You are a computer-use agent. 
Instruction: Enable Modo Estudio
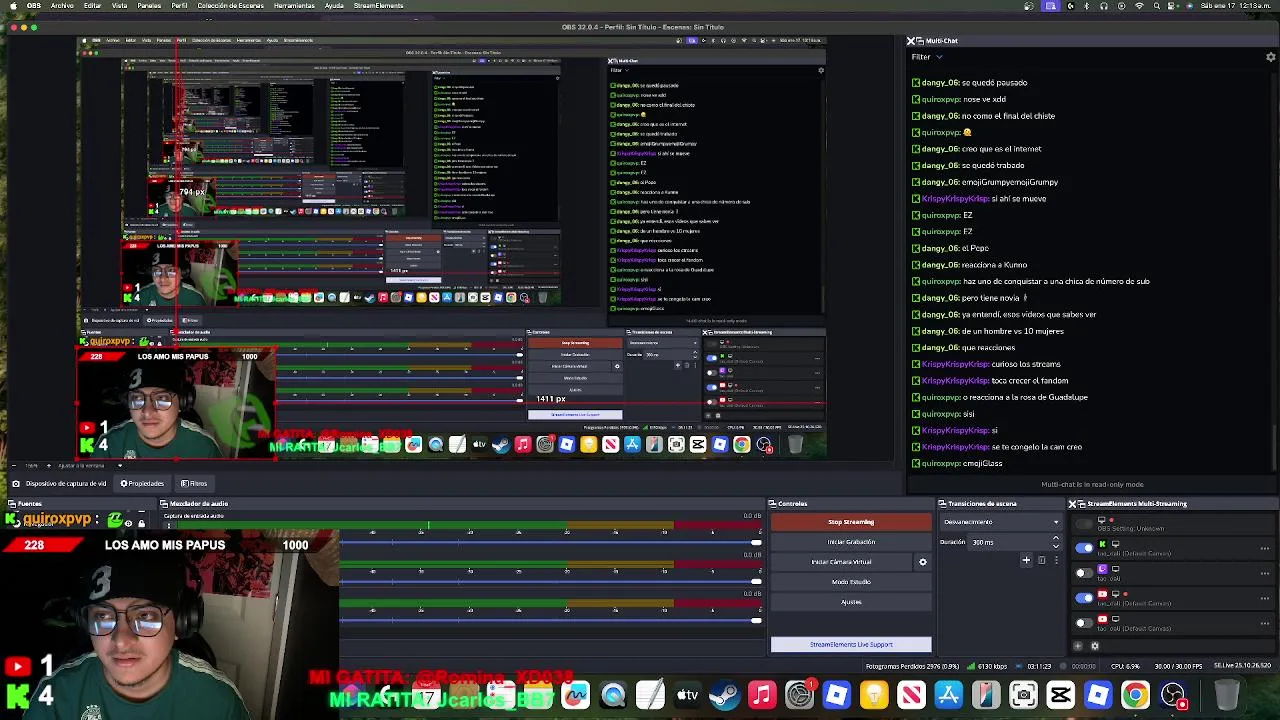(x=851, y=582)
